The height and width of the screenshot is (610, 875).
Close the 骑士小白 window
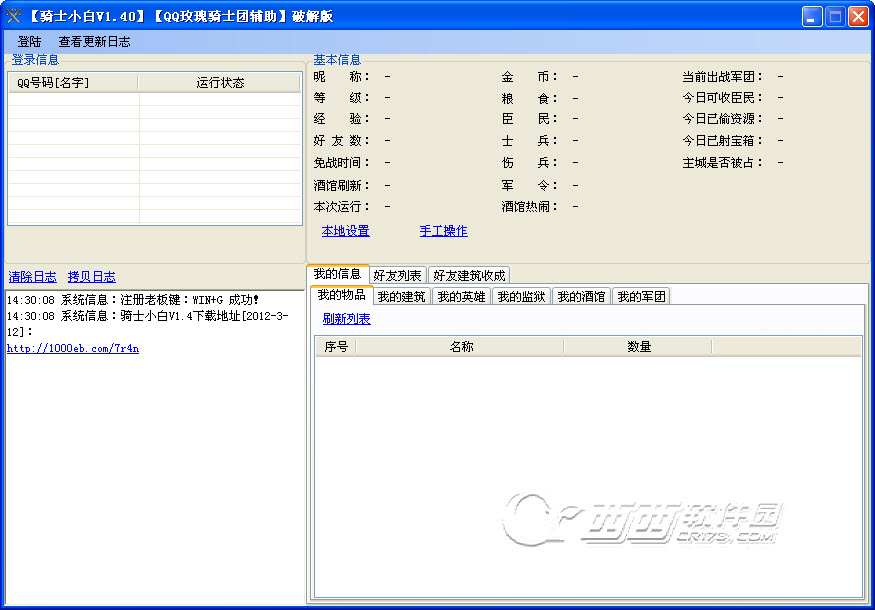coord(858,17)
